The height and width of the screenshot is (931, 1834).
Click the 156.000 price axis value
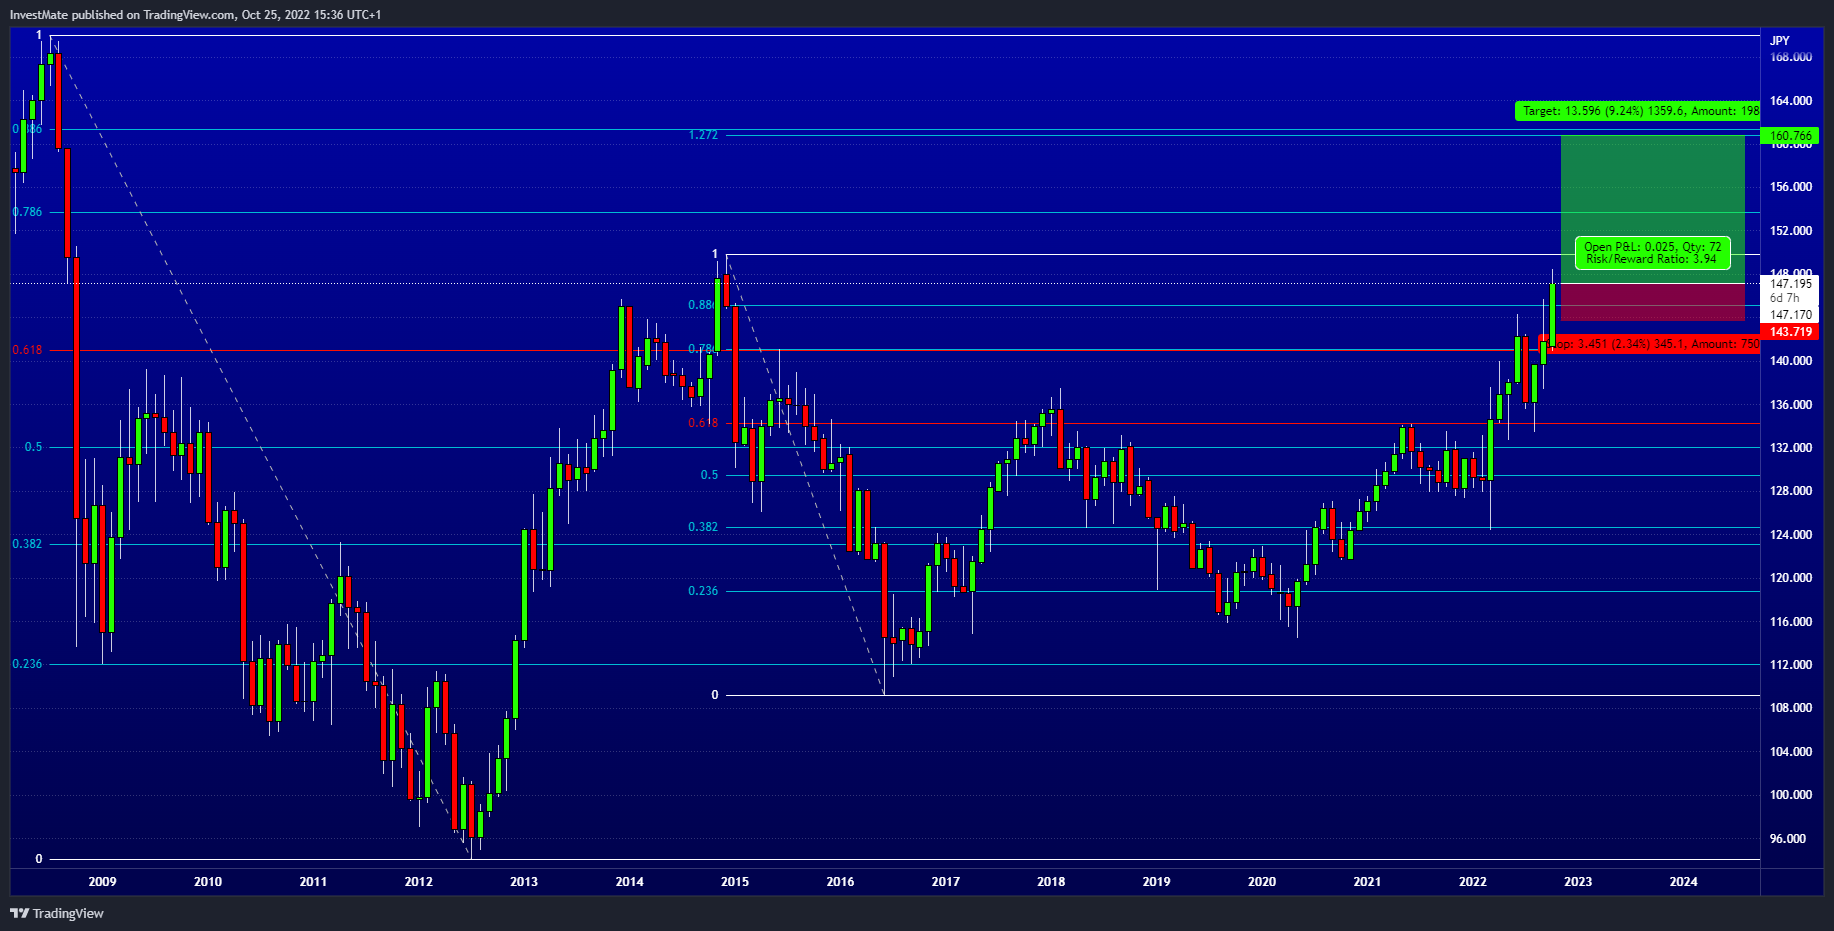click(1791, 187)
